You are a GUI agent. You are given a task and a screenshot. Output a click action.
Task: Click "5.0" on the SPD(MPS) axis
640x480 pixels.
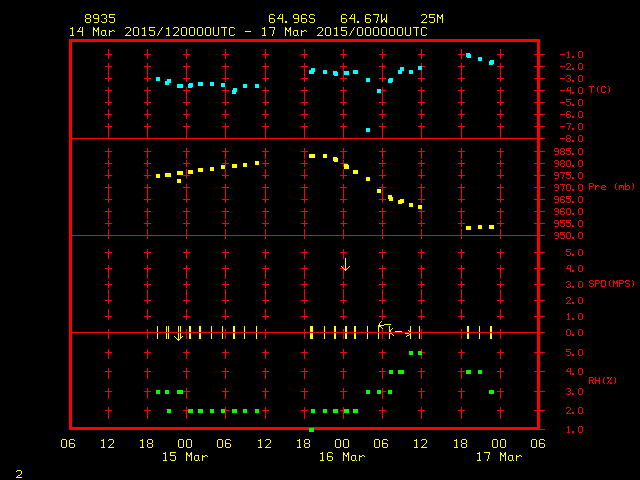574,253
